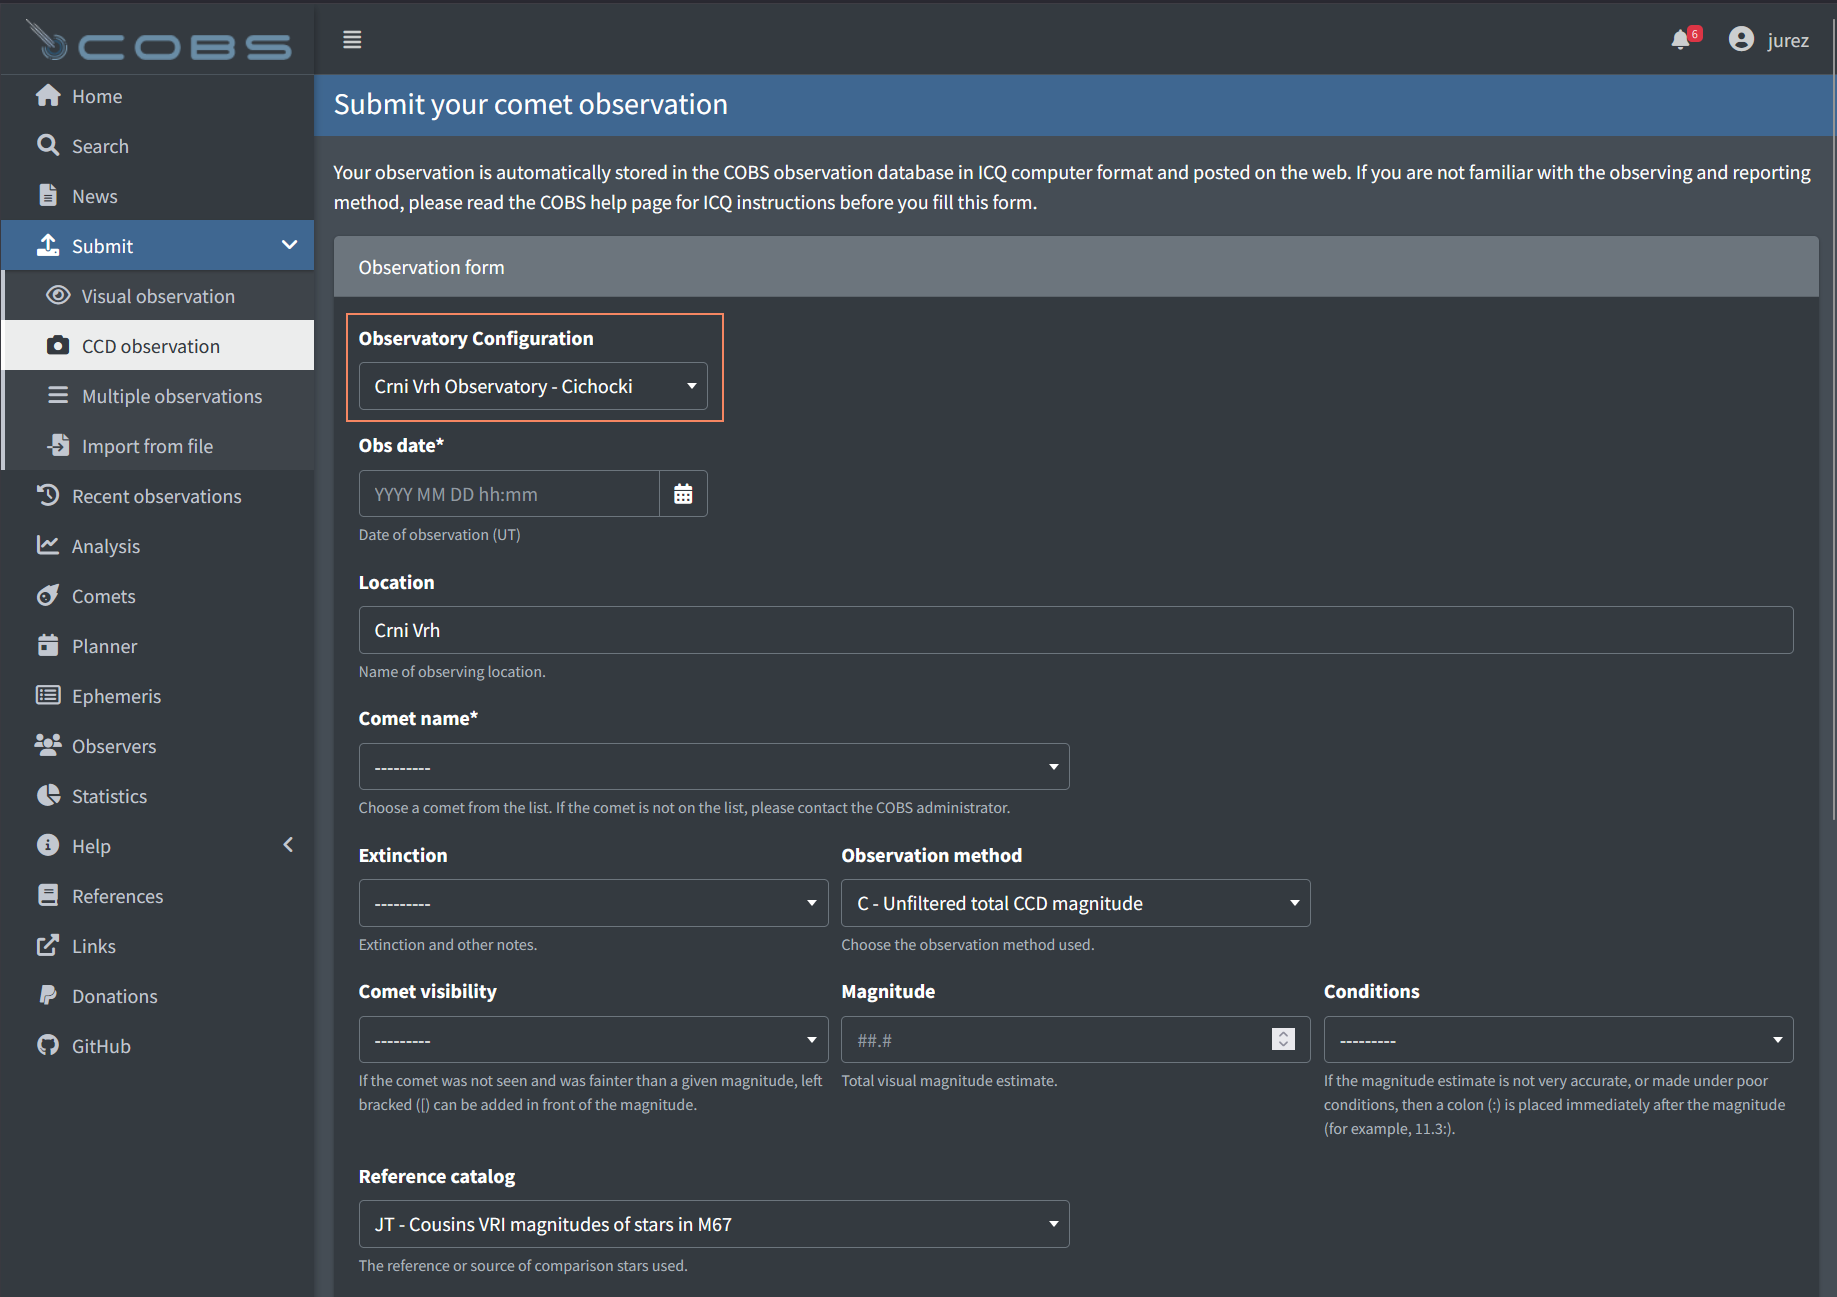This screenshot has width=1837, height=1297.
Task: Open the Search page from sidebar
Action: tap(100, 146)
